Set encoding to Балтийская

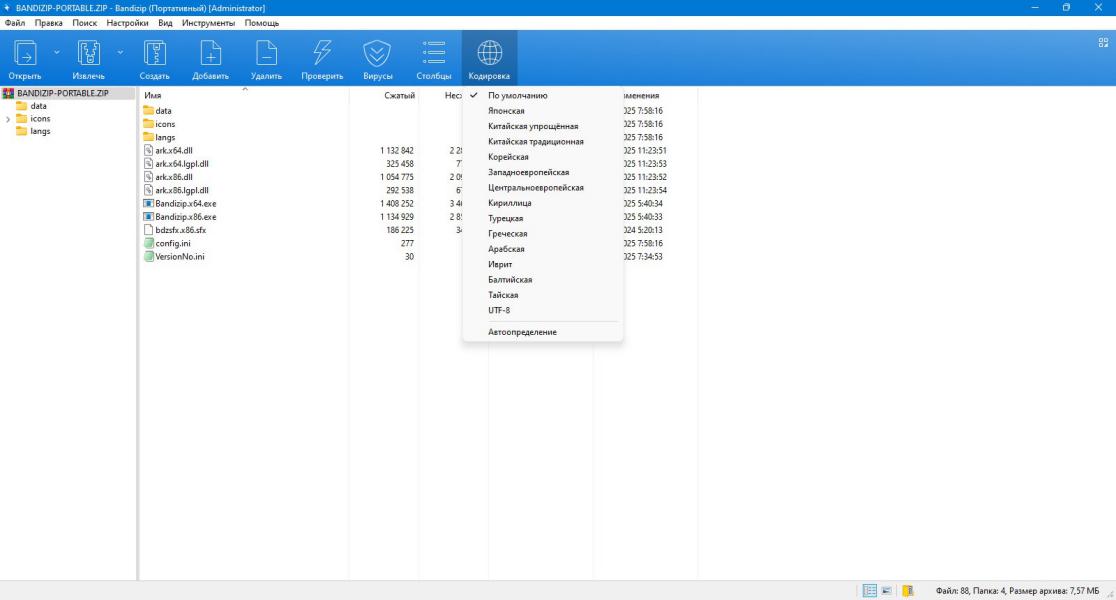[x=542, y=280]
